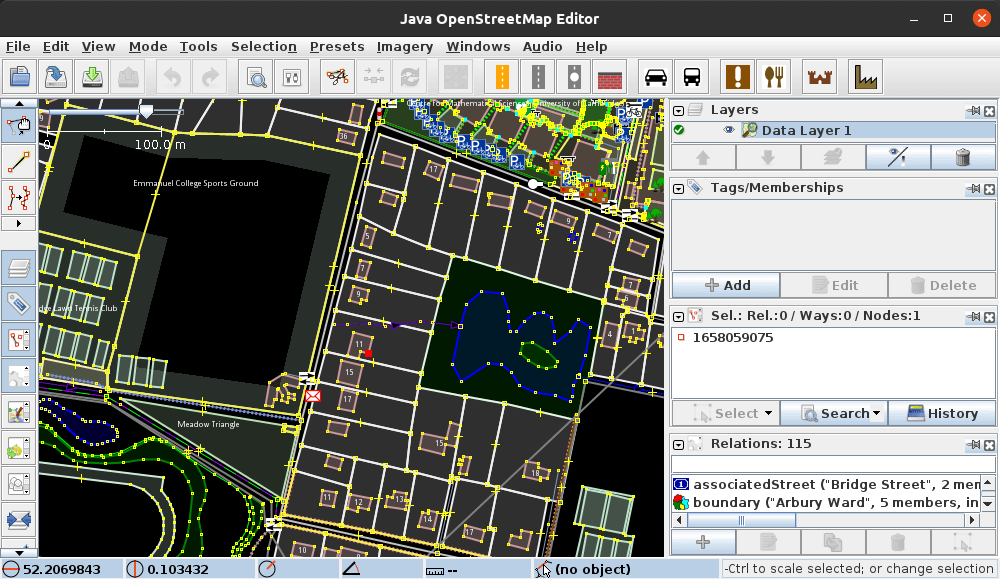Image resolution: width=1000 pixels, height=579 pixels.
Task: Select node 1658059075 in selection list
Action: 833,337
